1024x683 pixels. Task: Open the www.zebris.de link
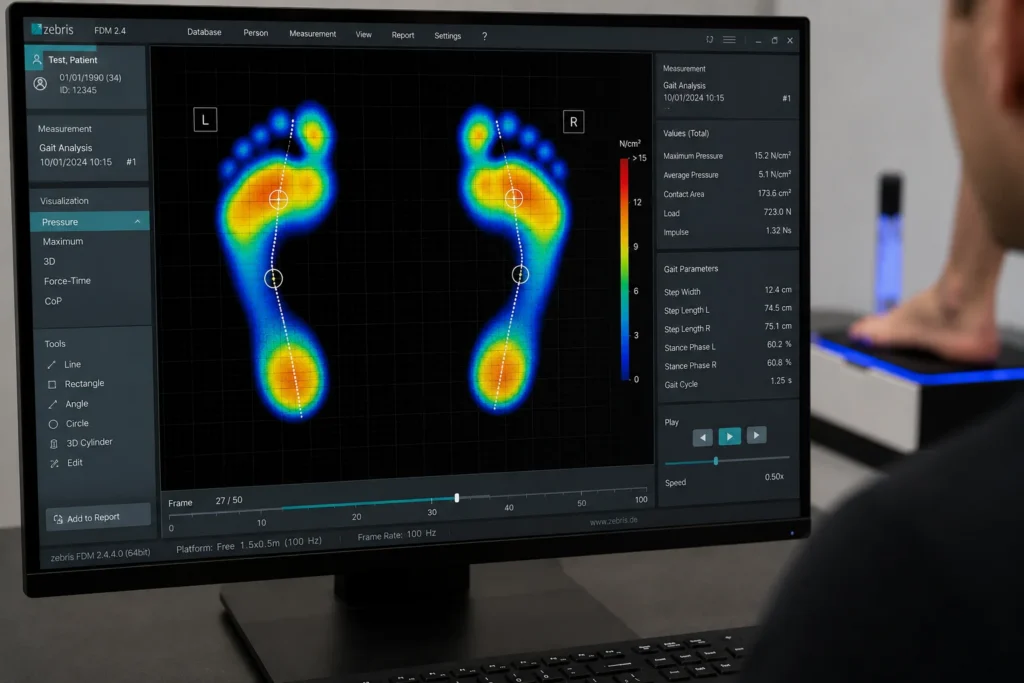(613, 520)
